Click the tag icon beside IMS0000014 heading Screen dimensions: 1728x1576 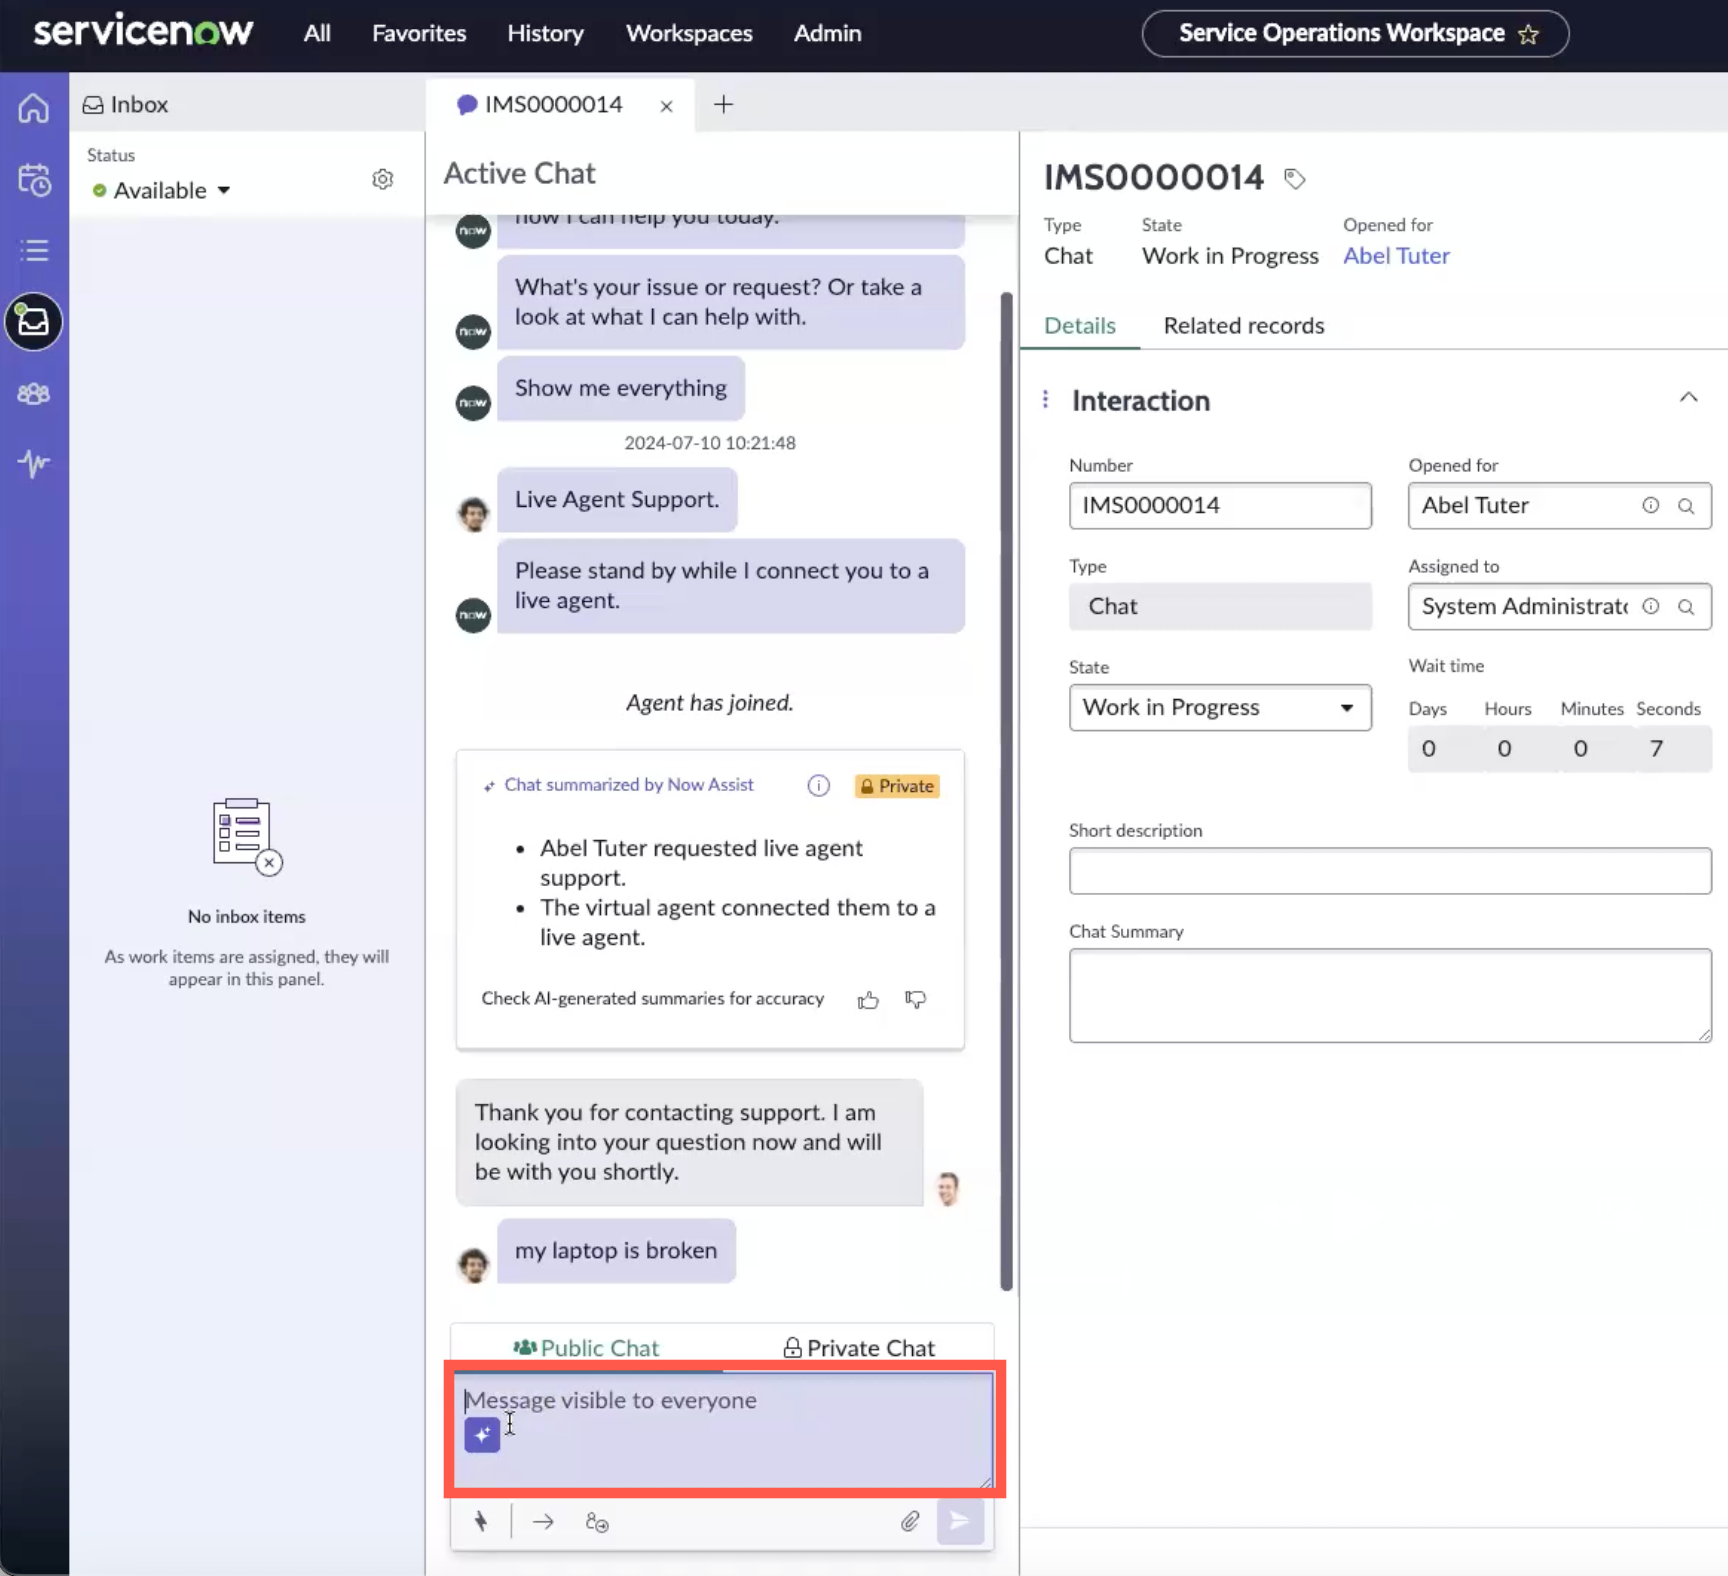(1295, 179)
